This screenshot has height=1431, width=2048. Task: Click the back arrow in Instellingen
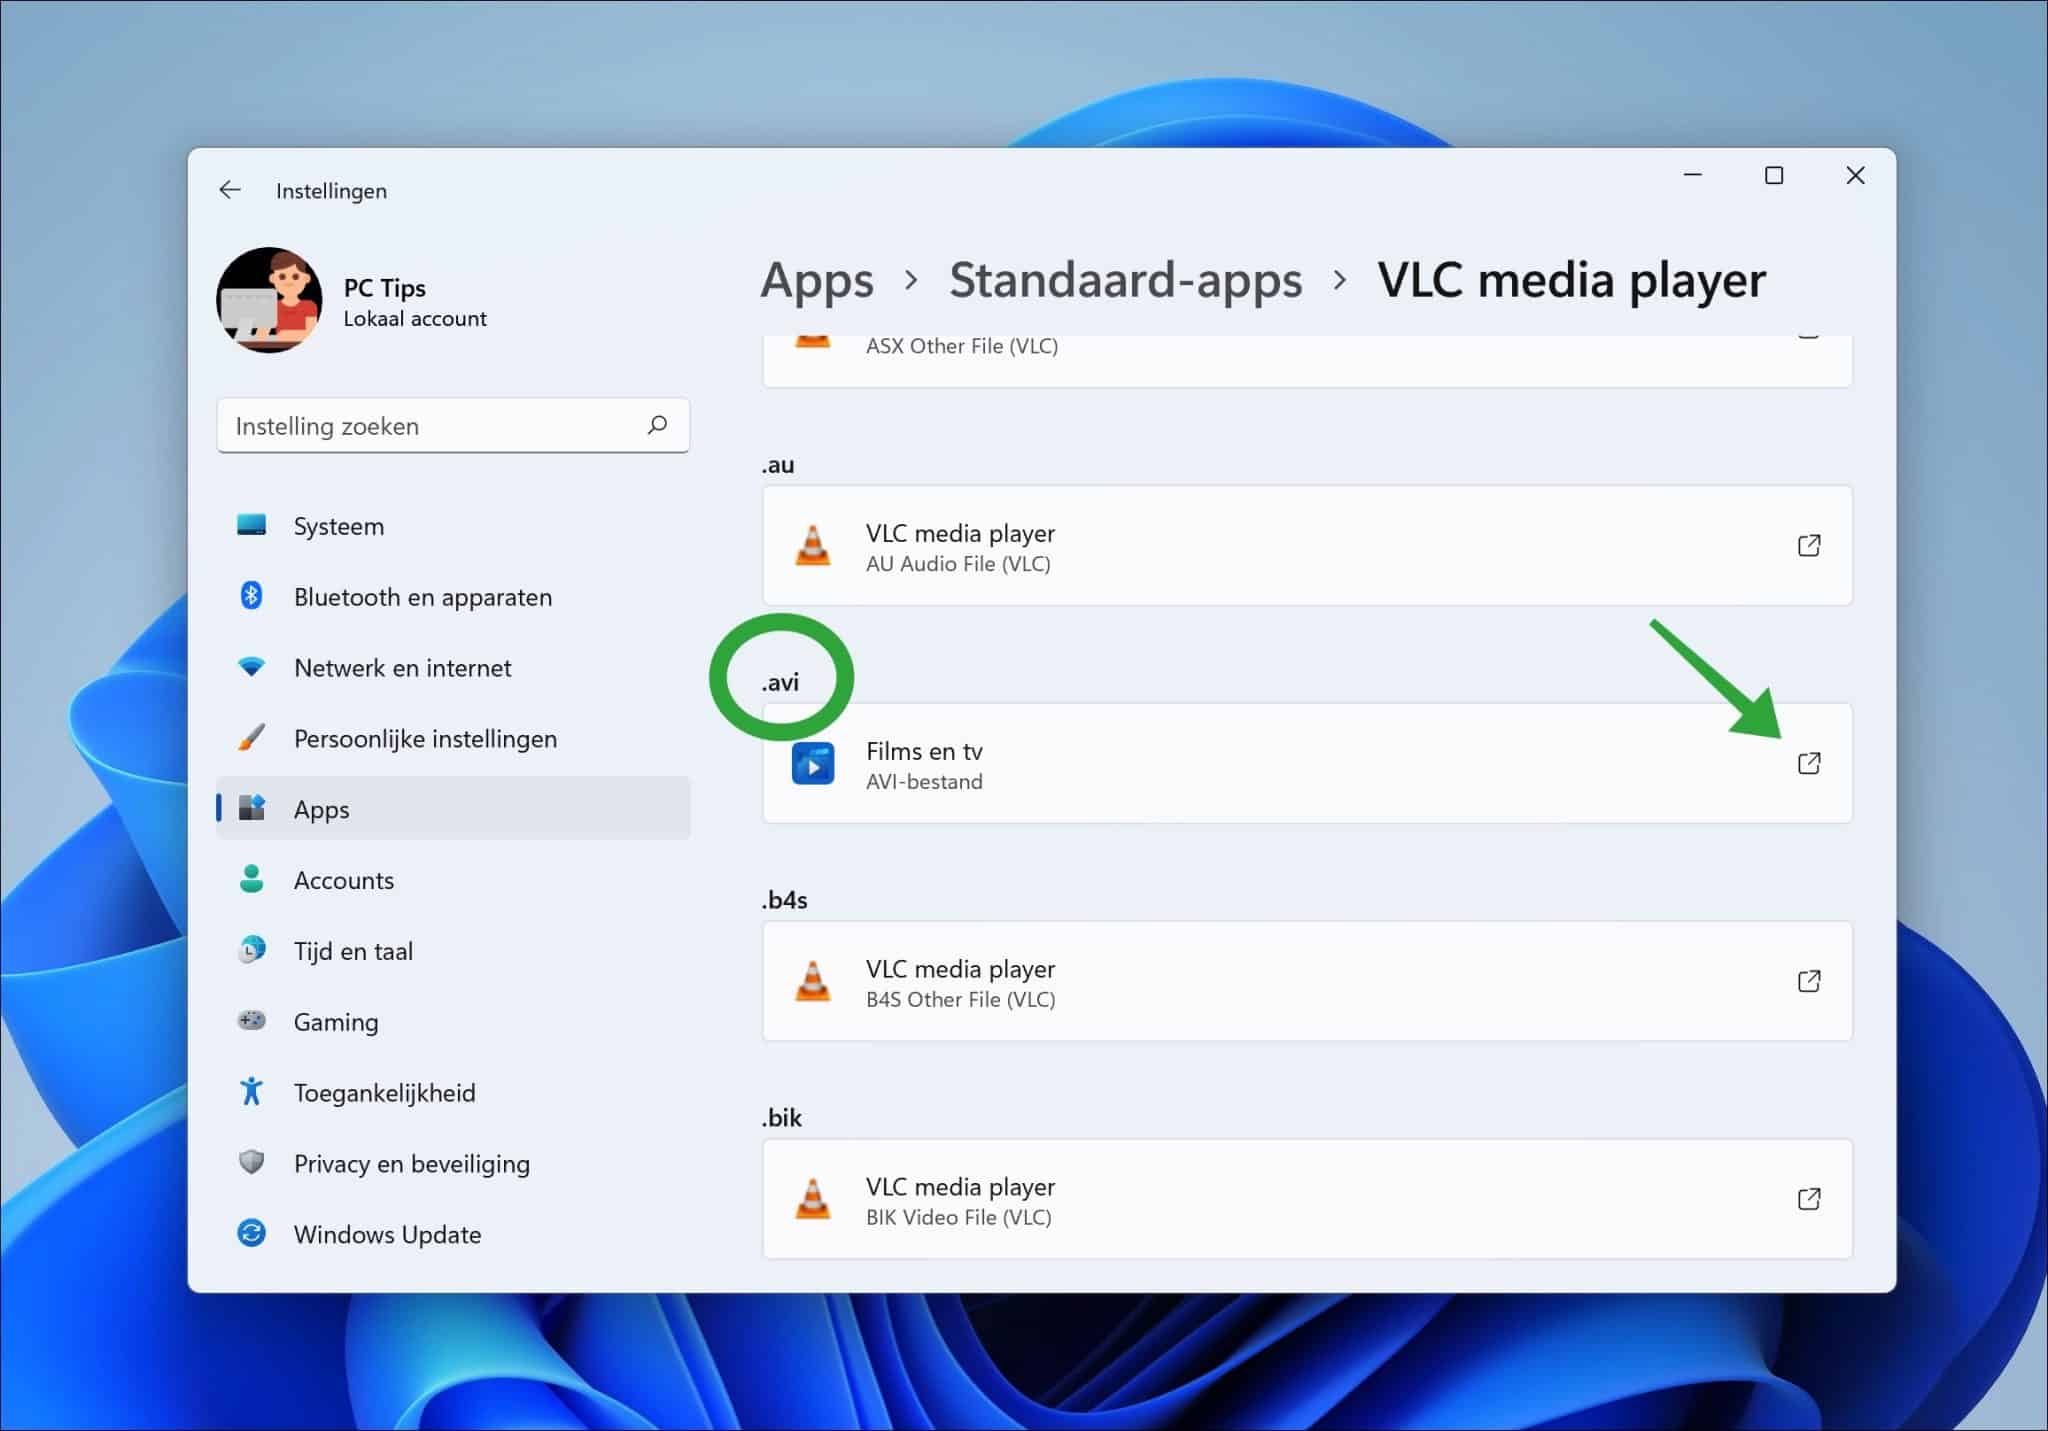230,189
